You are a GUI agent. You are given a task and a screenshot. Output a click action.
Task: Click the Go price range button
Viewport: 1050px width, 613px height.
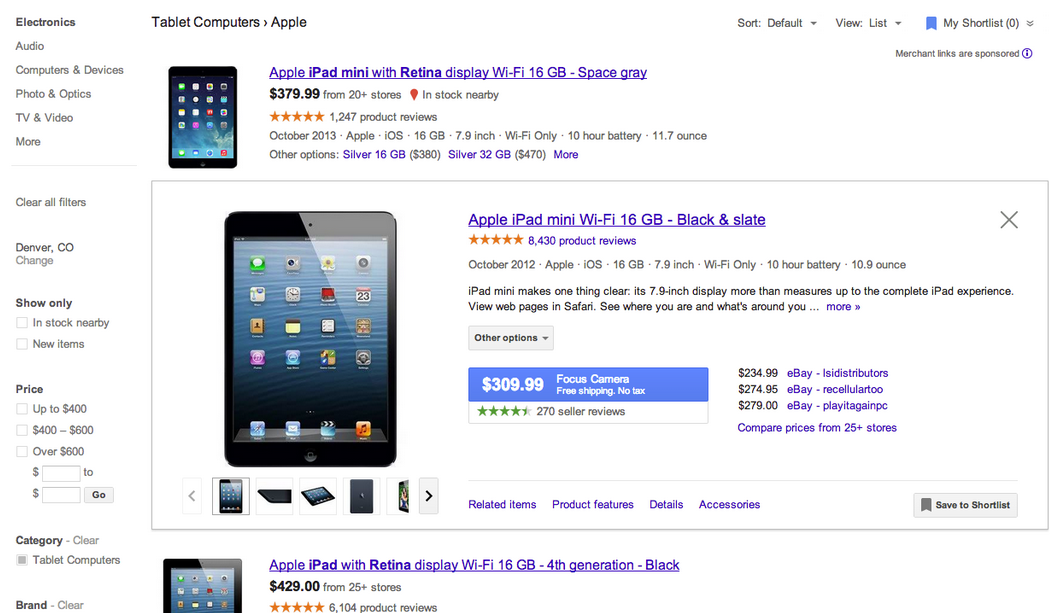(x=99, y=495)
